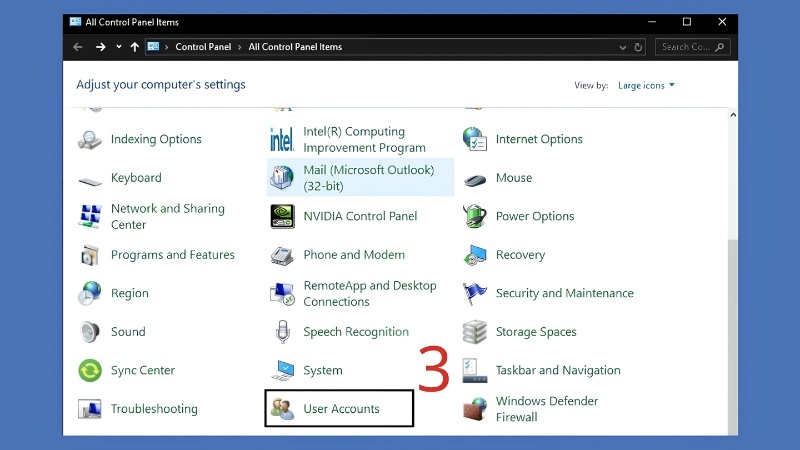Click the Mail (Microsoft Outlook) icon
Screen dimensions: 800x450
pos(282,178)
